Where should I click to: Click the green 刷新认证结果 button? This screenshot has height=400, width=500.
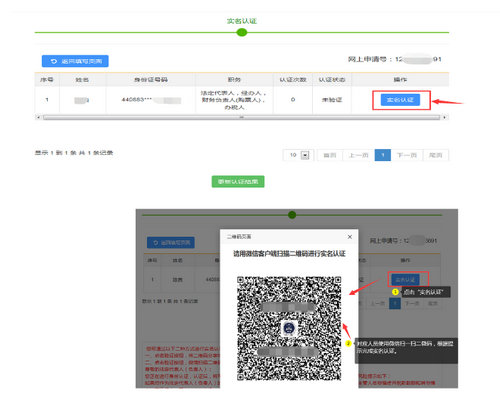pos(238,181)
